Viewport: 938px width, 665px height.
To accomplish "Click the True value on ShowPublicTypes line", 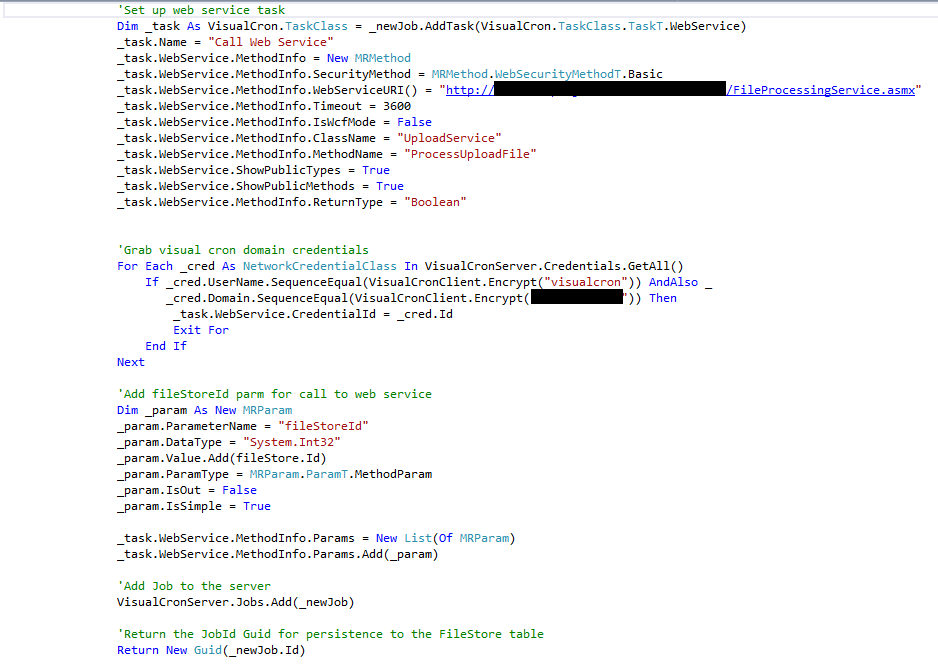I will click(376, 170).
